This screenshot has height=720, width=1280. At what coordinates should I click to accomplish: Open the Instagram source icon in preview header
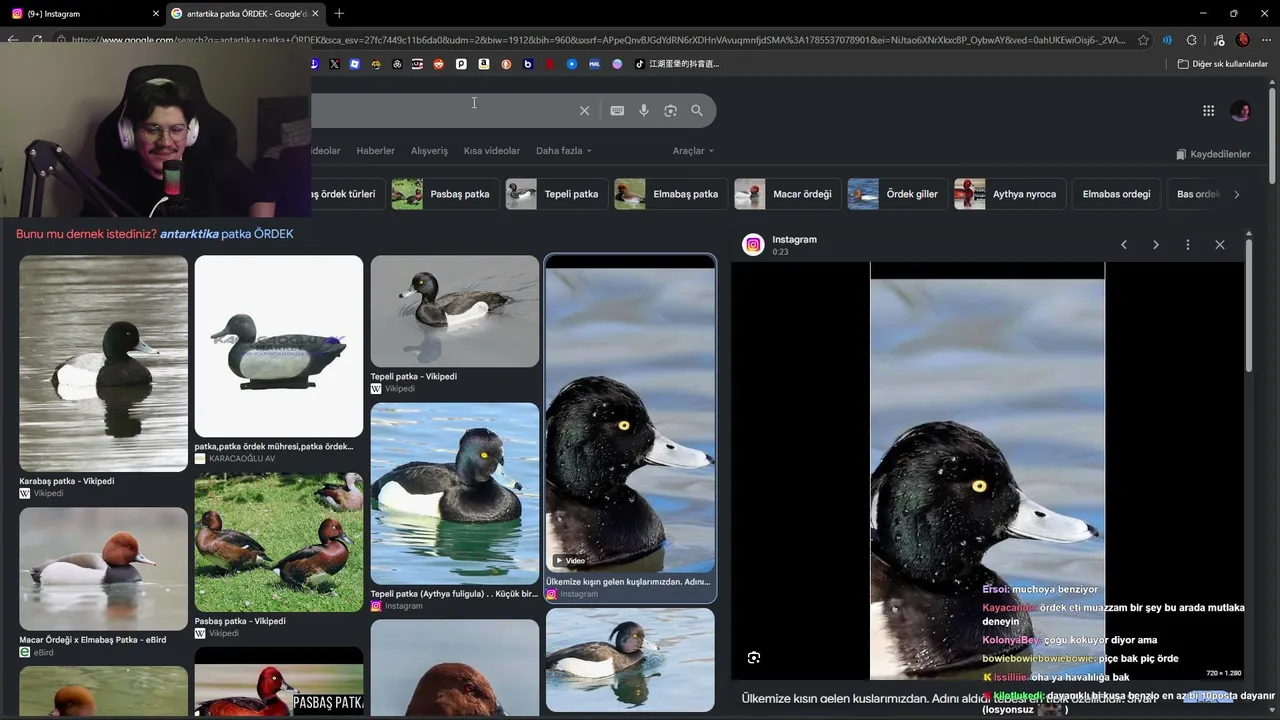[x=753, y=245]
